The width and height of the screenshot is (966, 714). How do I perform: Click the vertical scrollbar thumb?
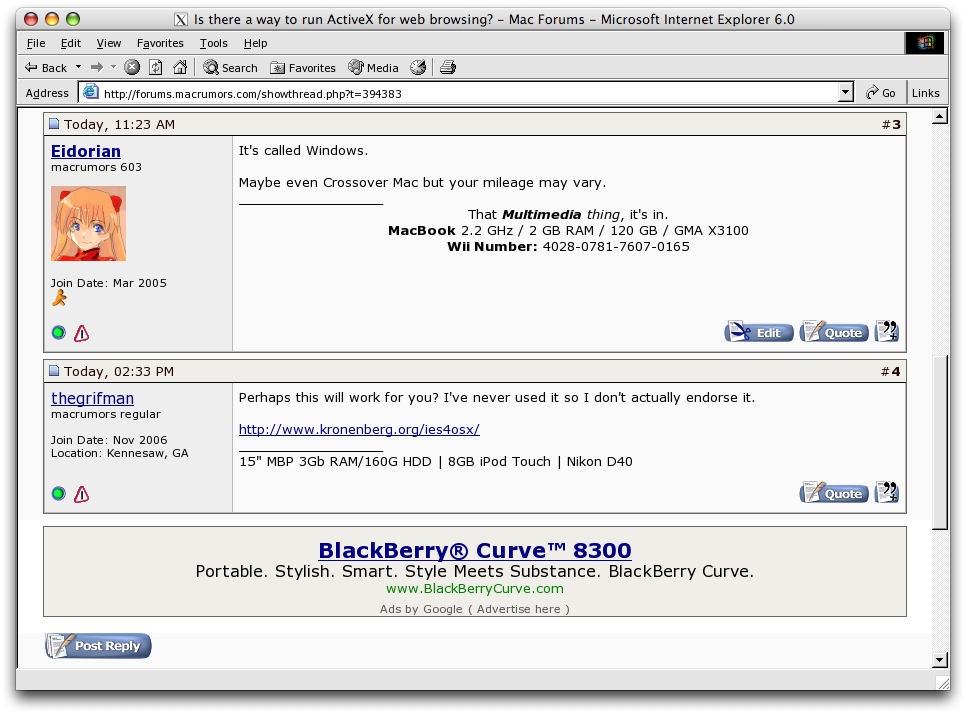[940, 442]
